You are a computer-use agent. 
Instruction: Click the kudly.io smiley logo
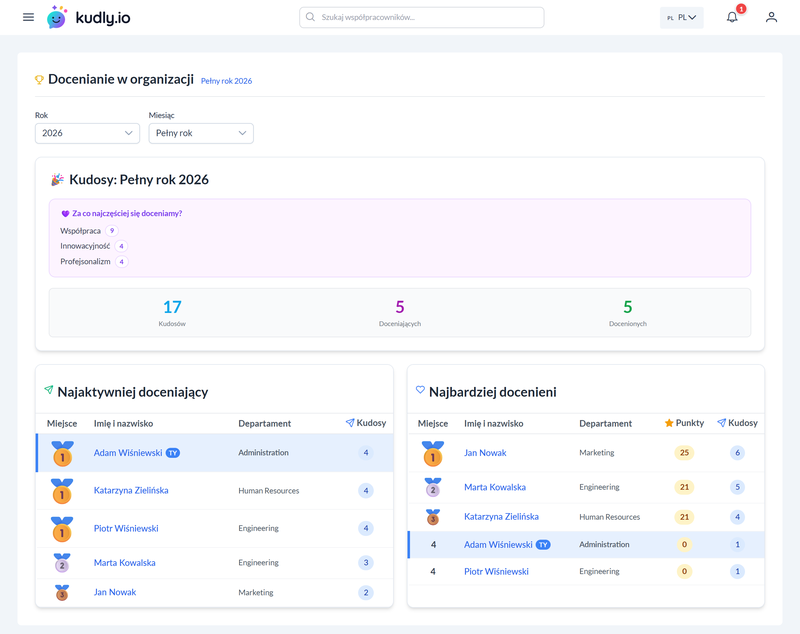click(x=57, y=17)
